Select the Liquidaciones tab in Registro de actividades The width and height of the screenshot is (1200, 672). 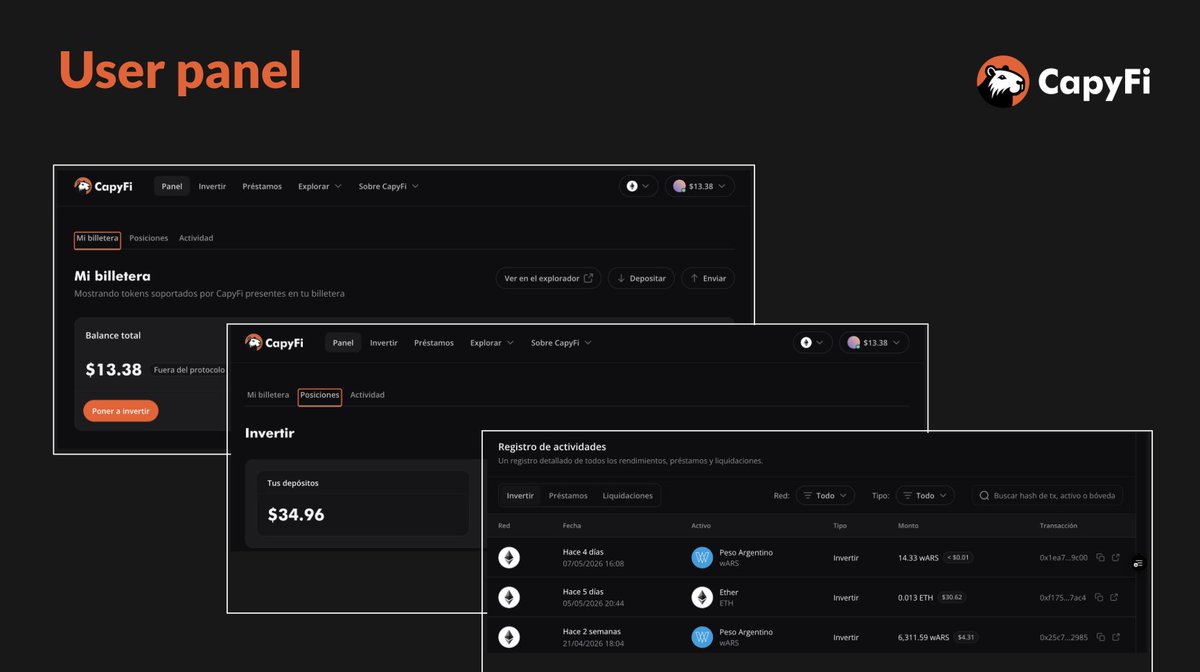[x=627, y=496]
